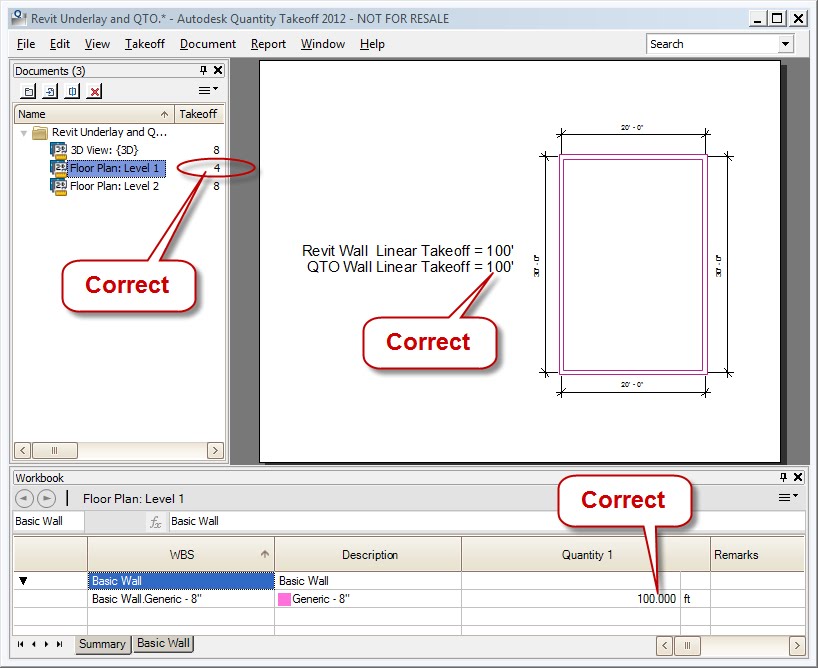Click the ft unit cell
Screen dimensions: 818x668
(695, 599)
